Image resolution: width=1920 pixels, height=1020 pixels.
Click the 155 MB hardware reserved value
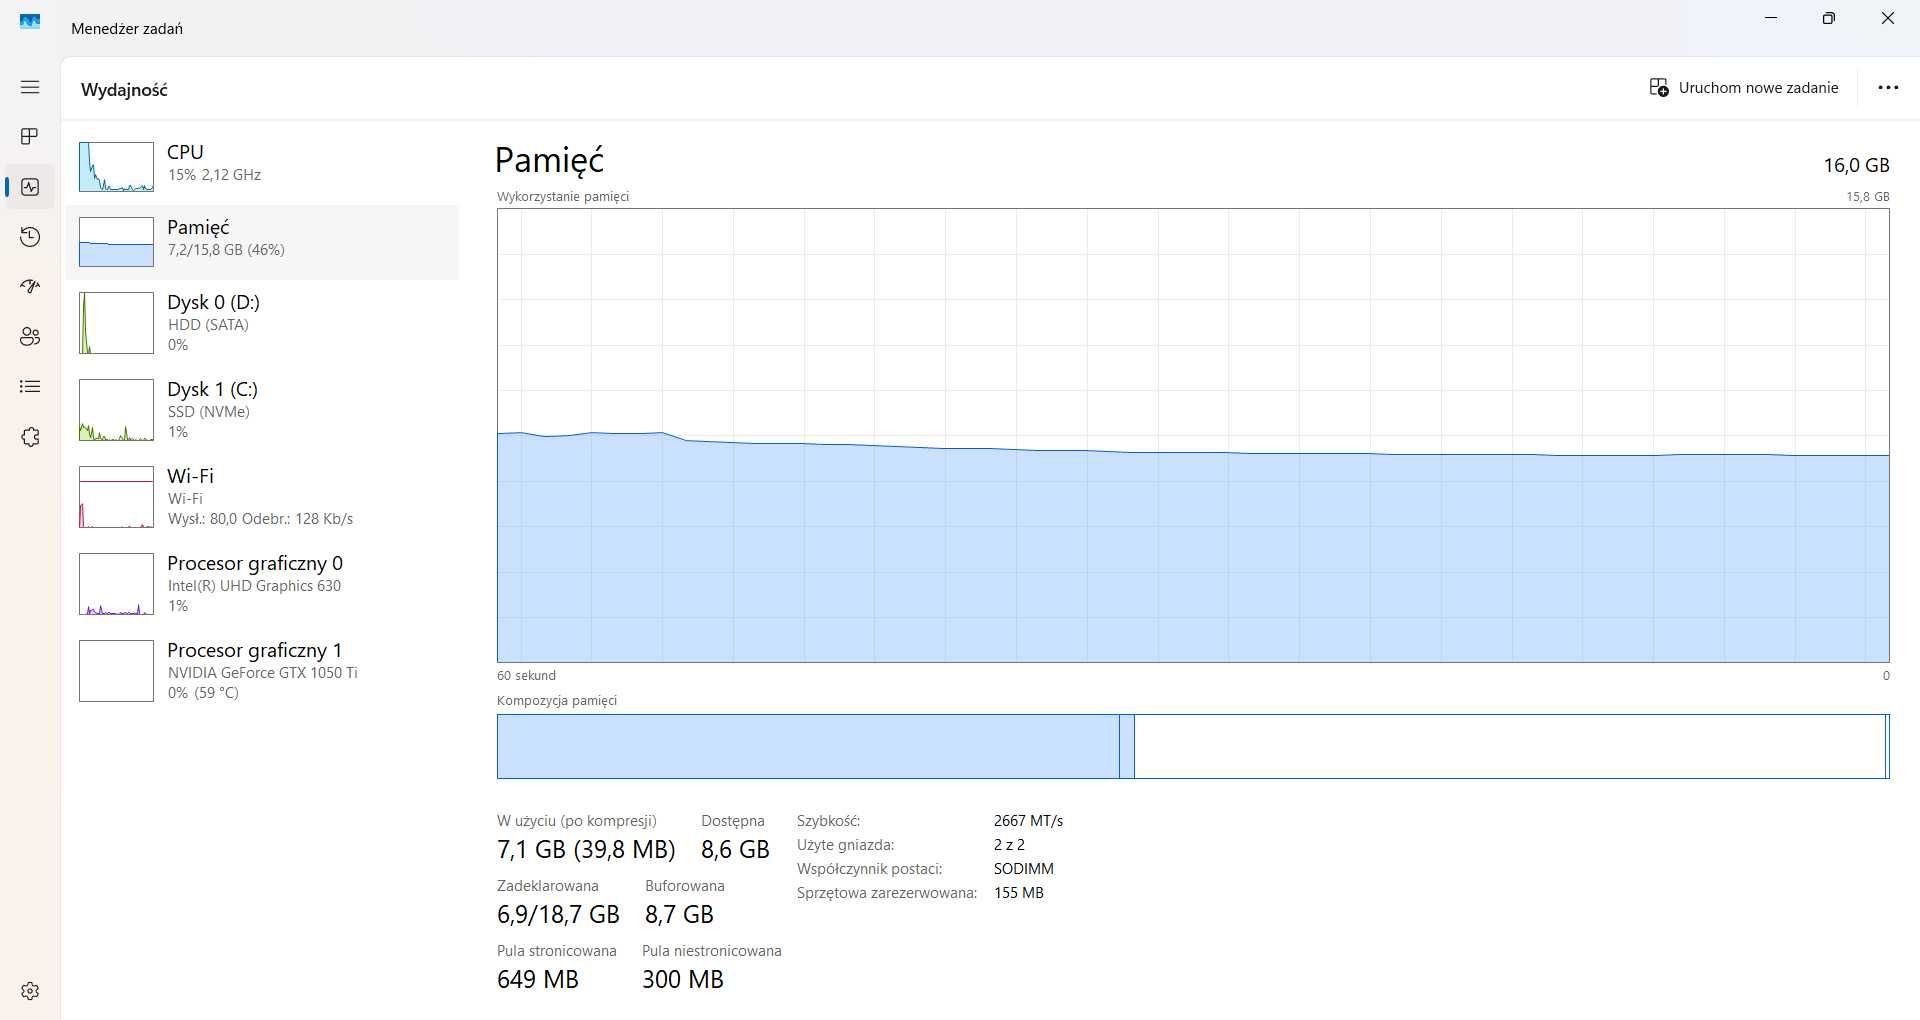tap(1019, 893)
